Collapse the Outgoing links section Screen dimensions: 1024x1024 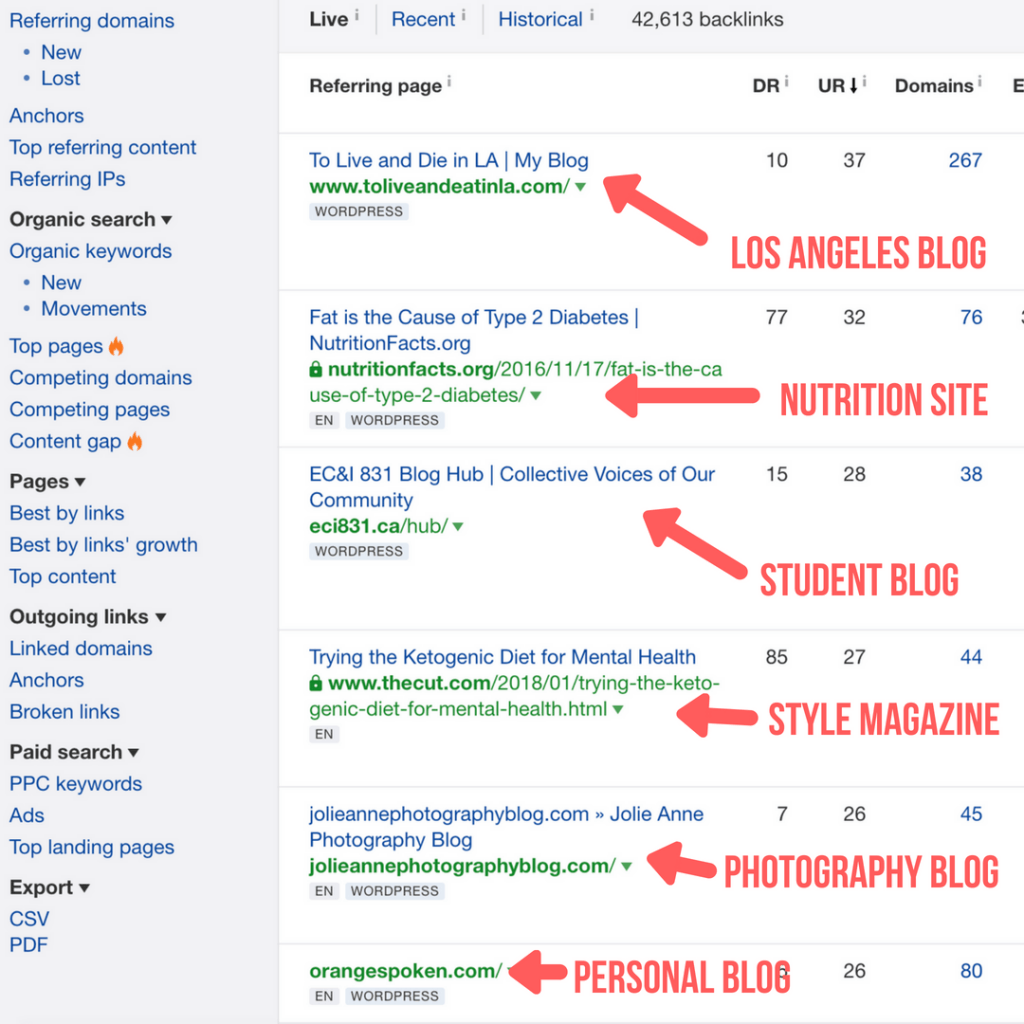(x=88, y=617)
